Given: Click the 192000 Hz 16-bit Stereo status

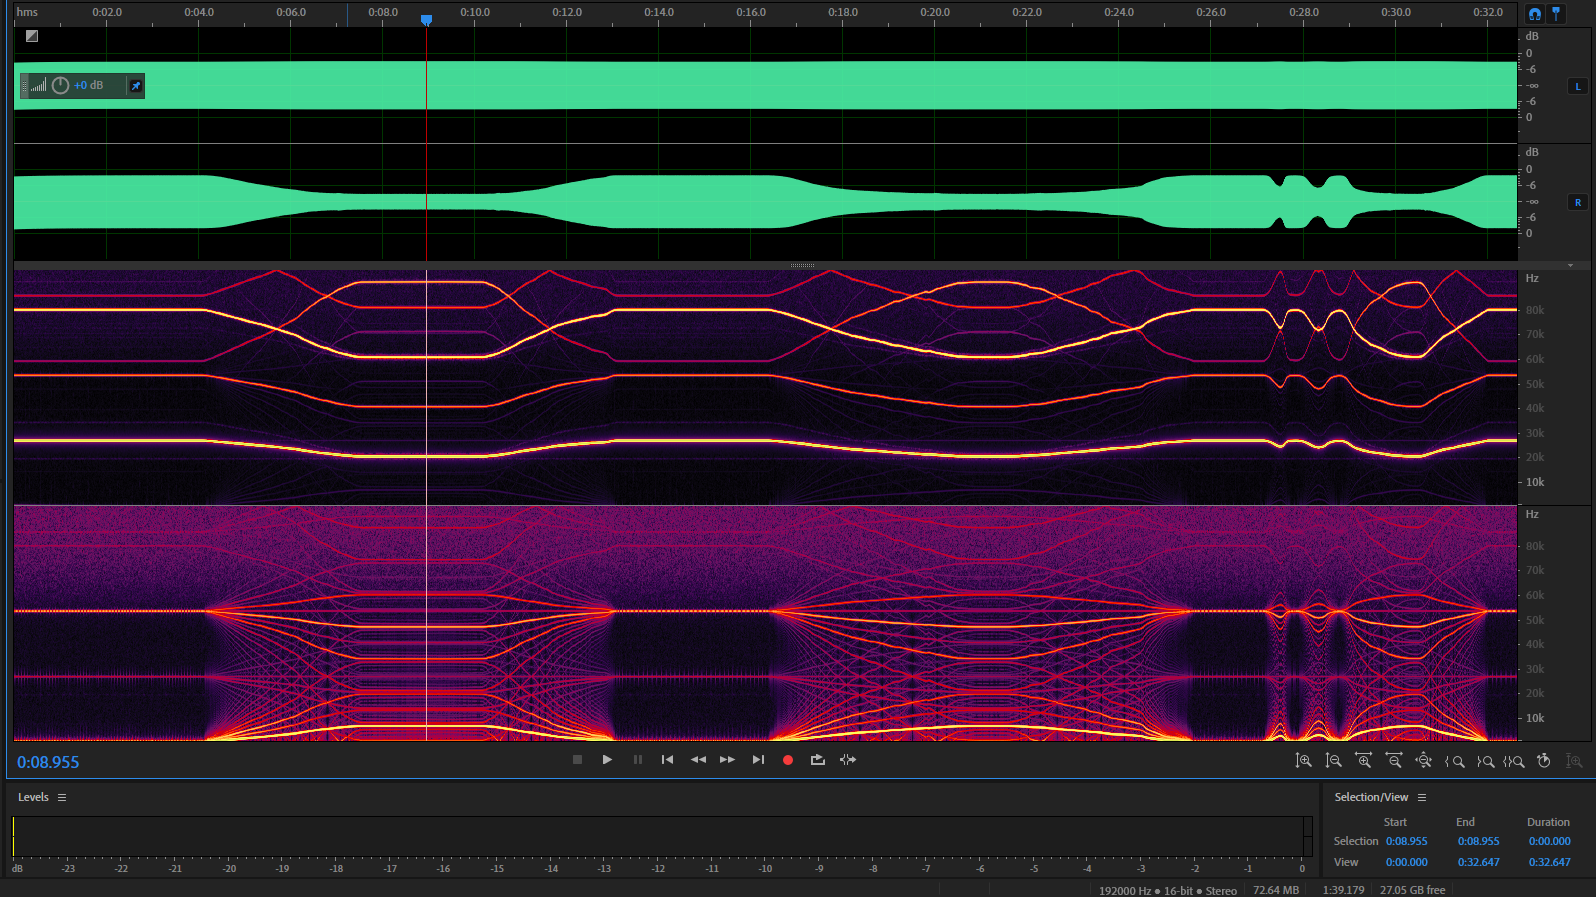Looking at the screenshot, I should 1168,890.
